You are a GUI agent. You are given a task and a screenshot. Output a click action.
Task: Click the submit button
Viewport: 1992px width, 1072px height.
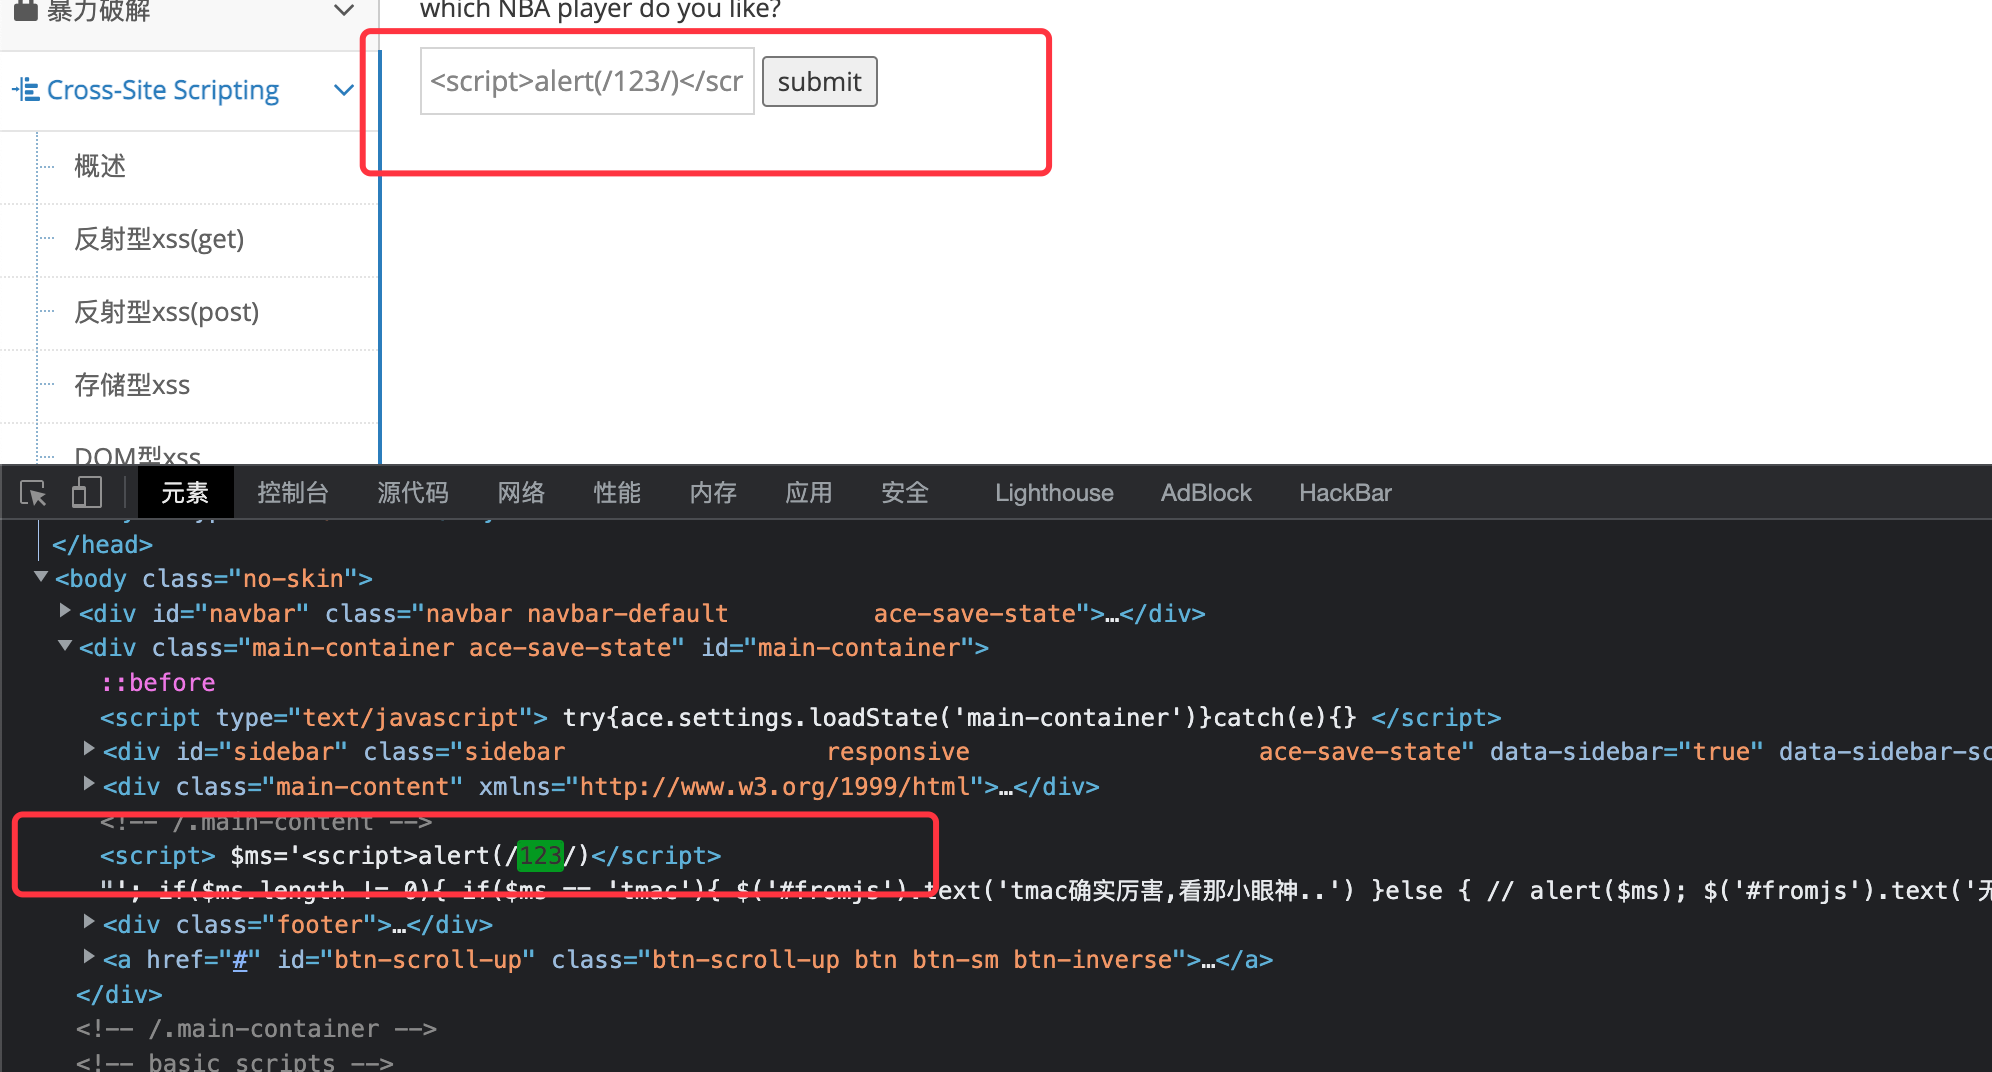coord(820,81)
